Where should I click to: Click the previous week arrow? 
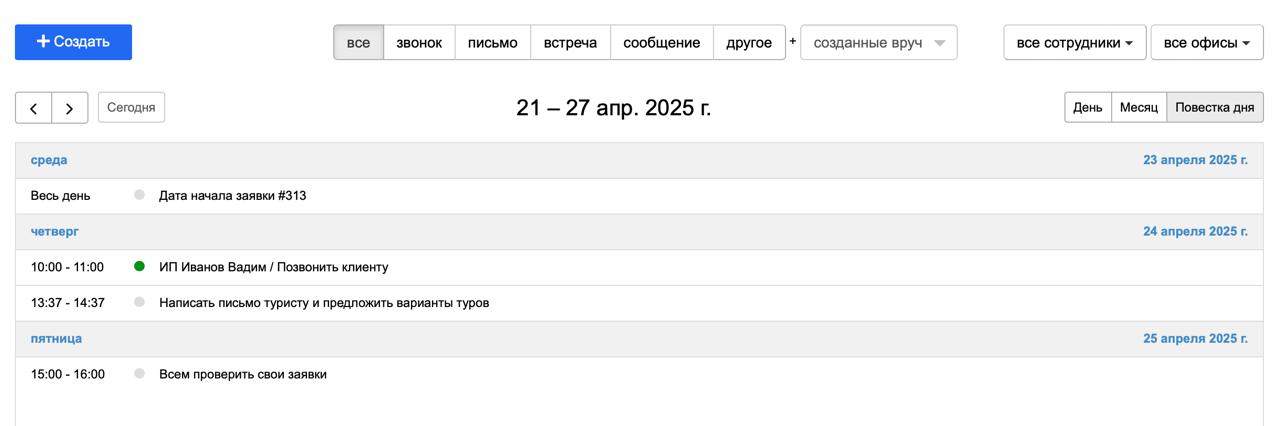point(33,108)
